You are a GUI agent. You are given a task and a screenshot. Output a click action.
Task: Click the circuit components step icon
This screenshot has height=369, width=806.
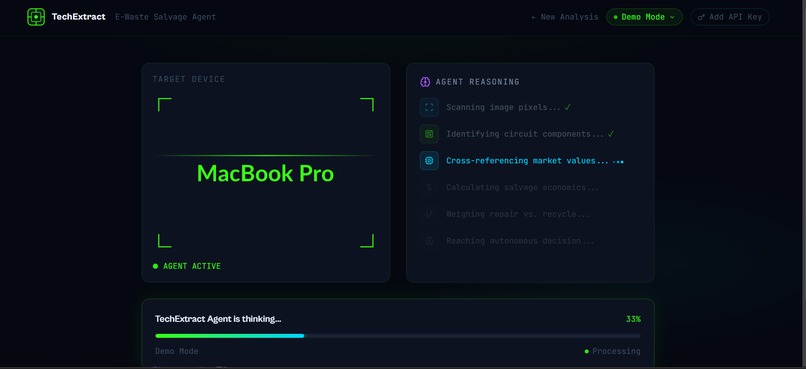coord(429,134)
